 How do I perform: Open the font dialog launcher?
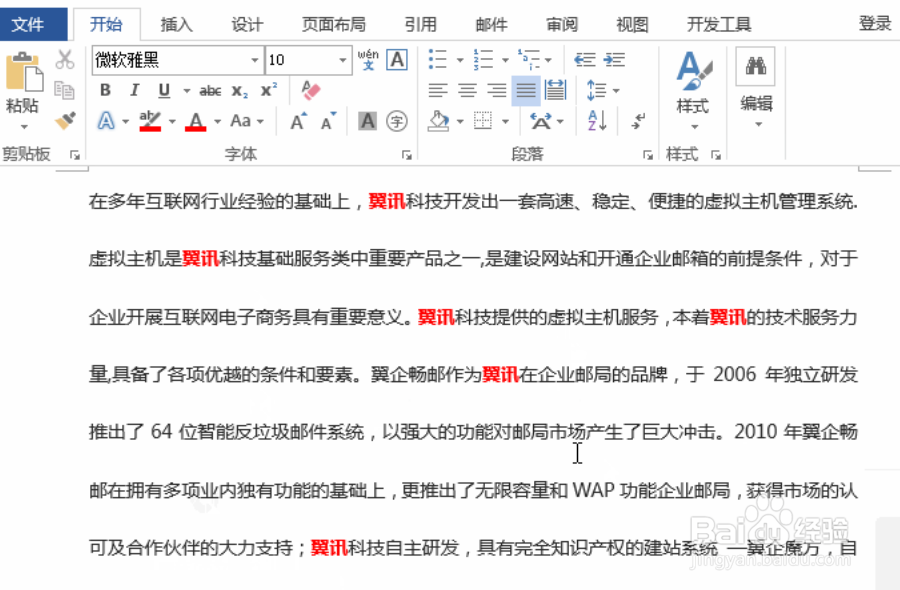(x=407, y=155)
